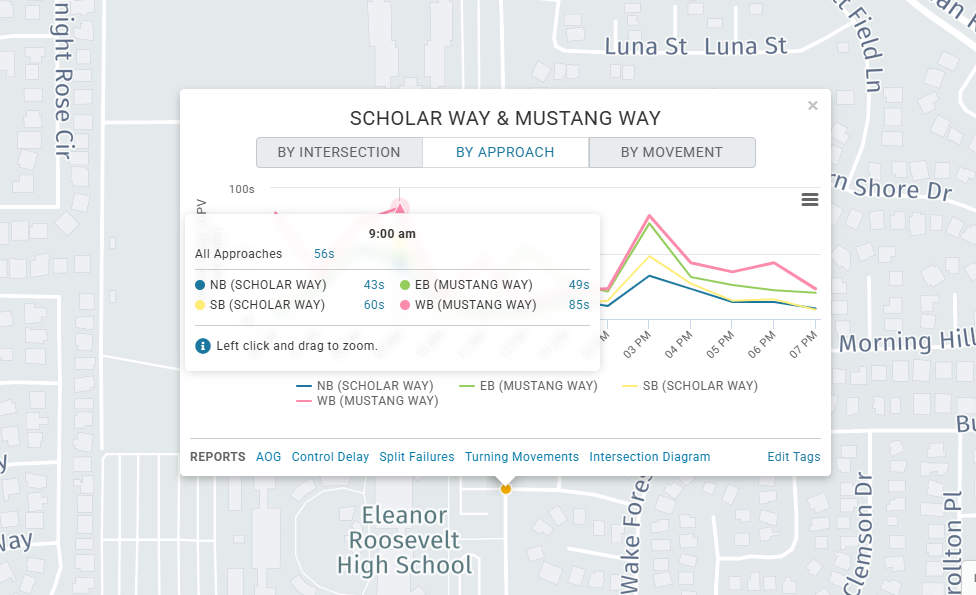976x595 pixels.
Task: Open the Turning Movements report
Action: 522,457
